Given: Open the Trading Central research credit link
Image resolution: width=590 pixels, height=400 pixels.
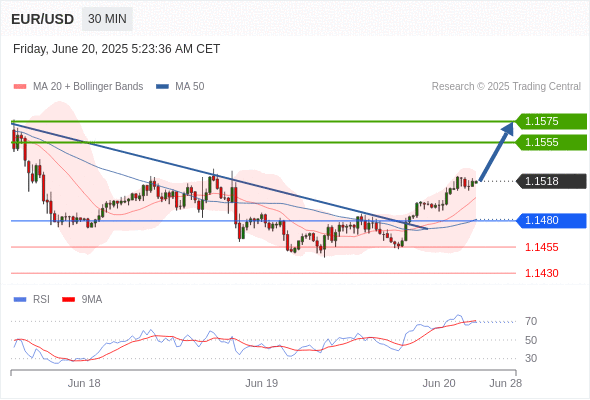Looking at the screenshot, I should [x=506, y=87].
